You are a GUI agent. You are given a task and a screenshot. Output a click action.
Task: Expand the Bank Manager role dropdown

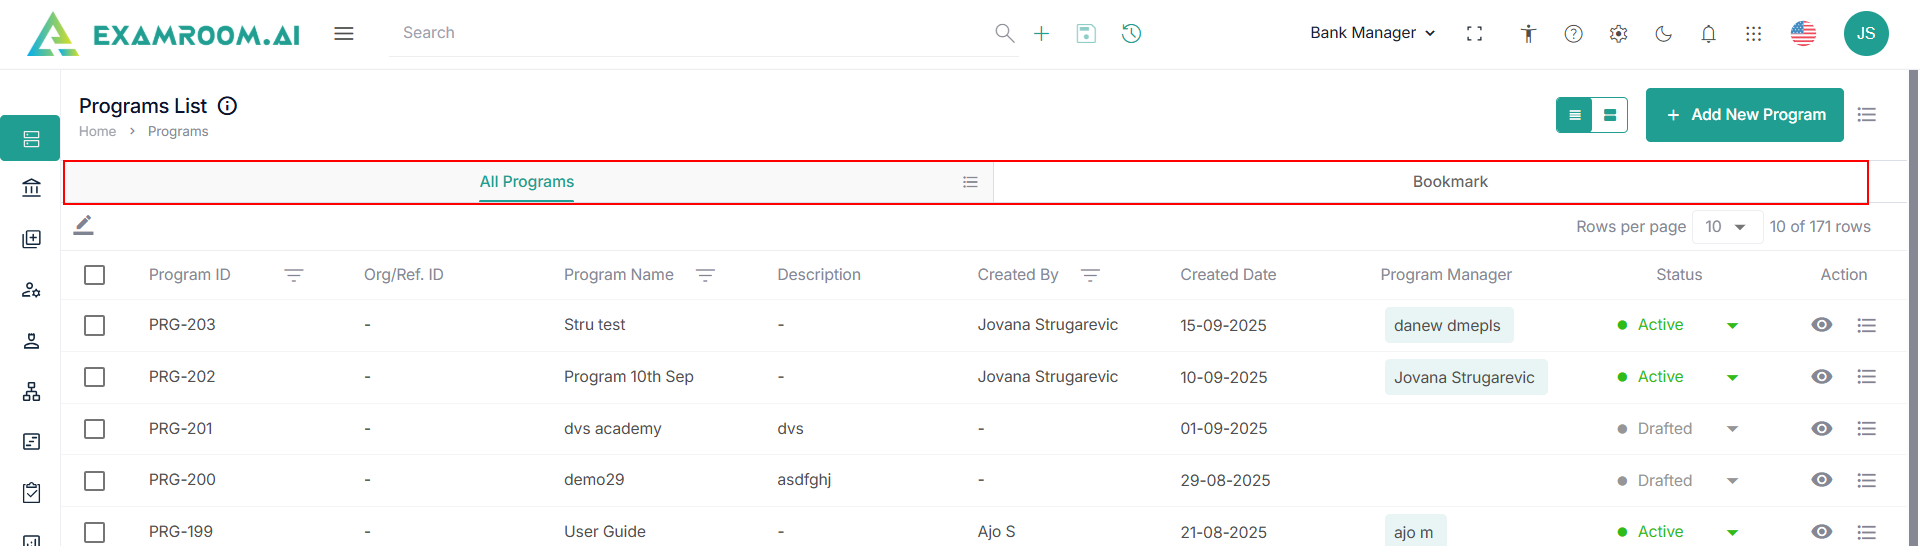point(1372,33)
